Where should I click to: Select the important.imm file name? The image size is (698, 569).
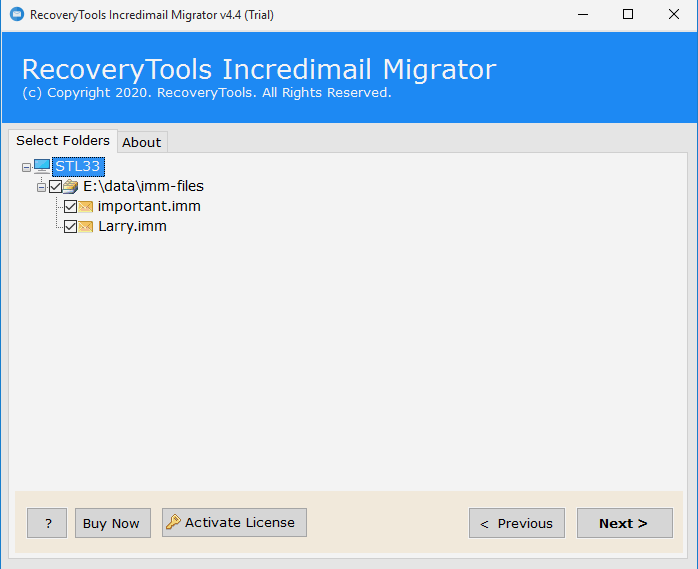pyautogui.click(x=149, y=206)
